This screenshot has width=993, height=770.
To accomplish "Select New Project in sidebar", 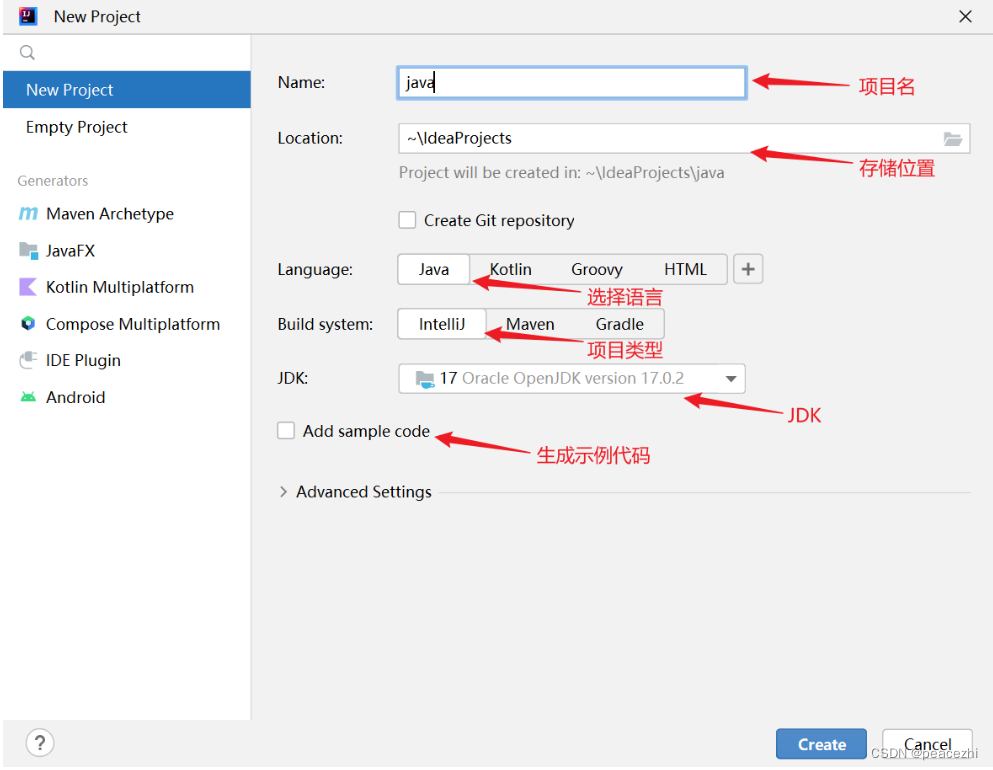I will pos(70,90).
